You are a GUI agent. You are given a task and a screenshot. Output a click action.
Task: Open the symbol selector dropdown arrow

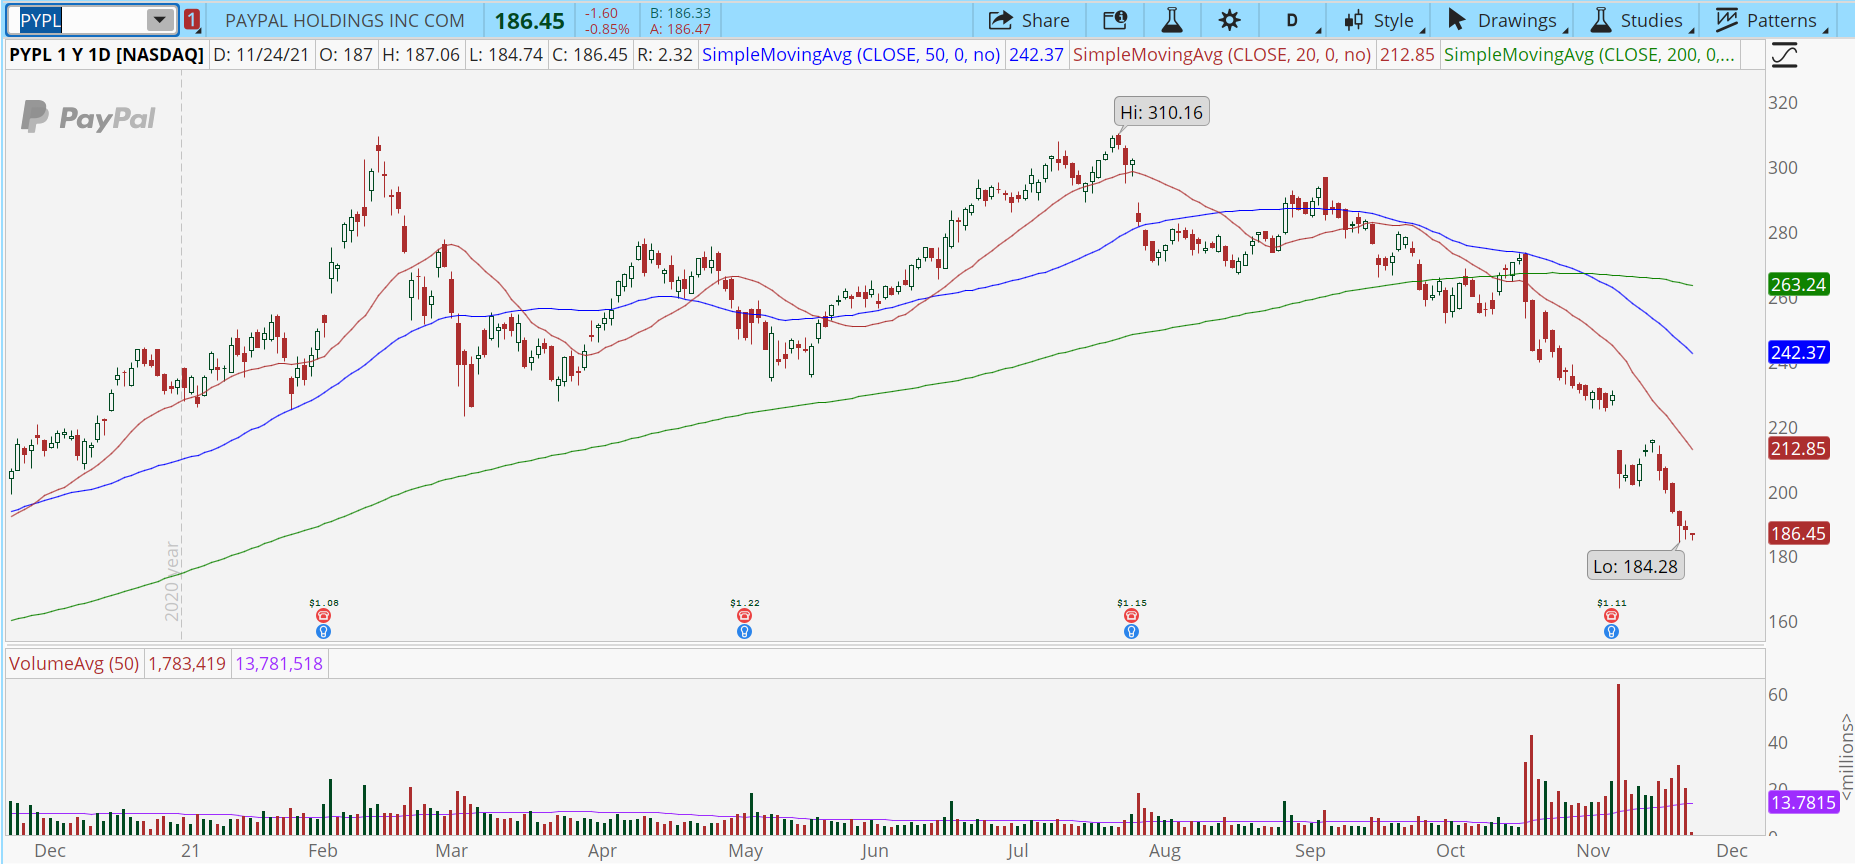pos(160,20)
